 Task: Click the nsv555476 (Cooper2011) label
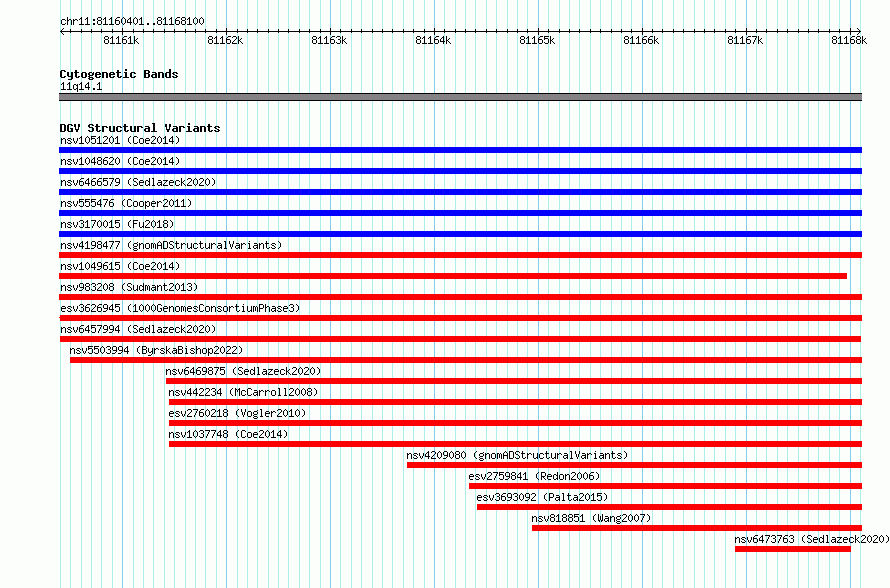click(126, 203)
